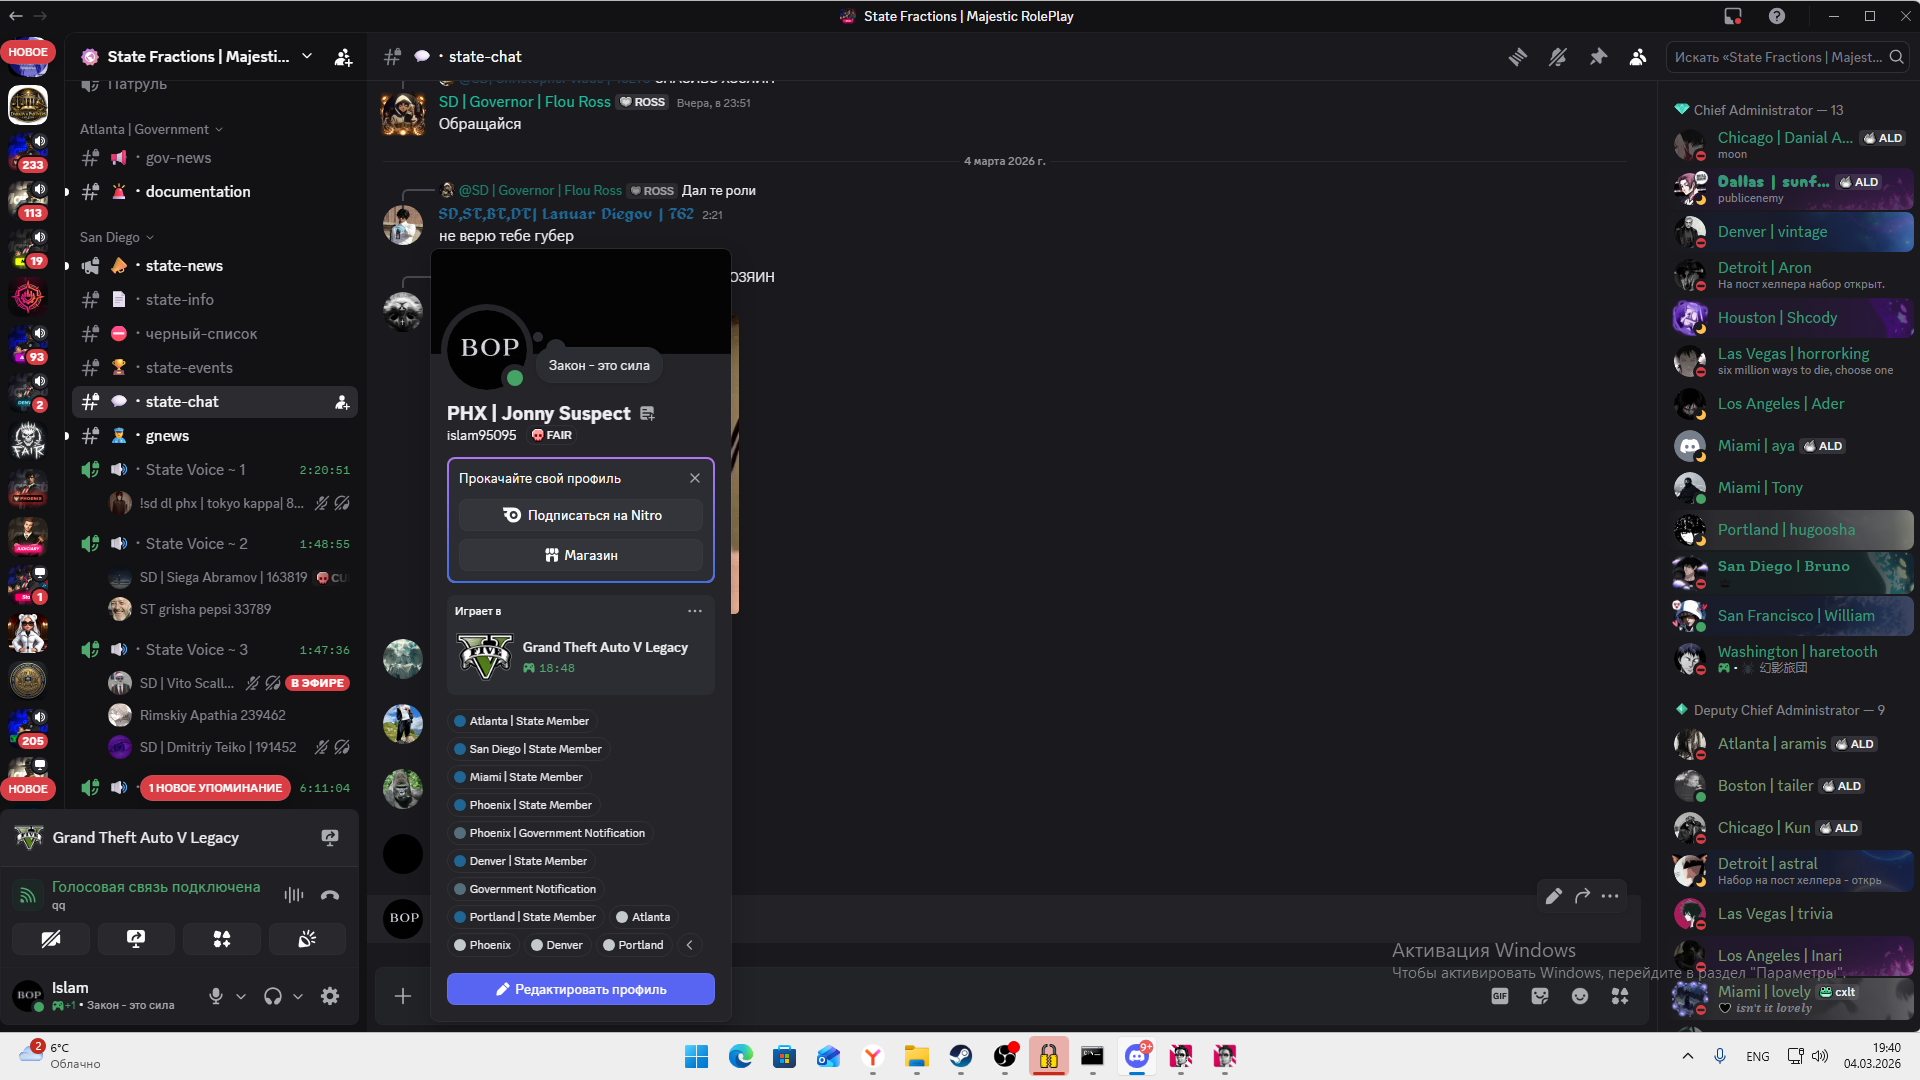Click the server search field
This screenshot has height=1080, width=1920.
1780,57
